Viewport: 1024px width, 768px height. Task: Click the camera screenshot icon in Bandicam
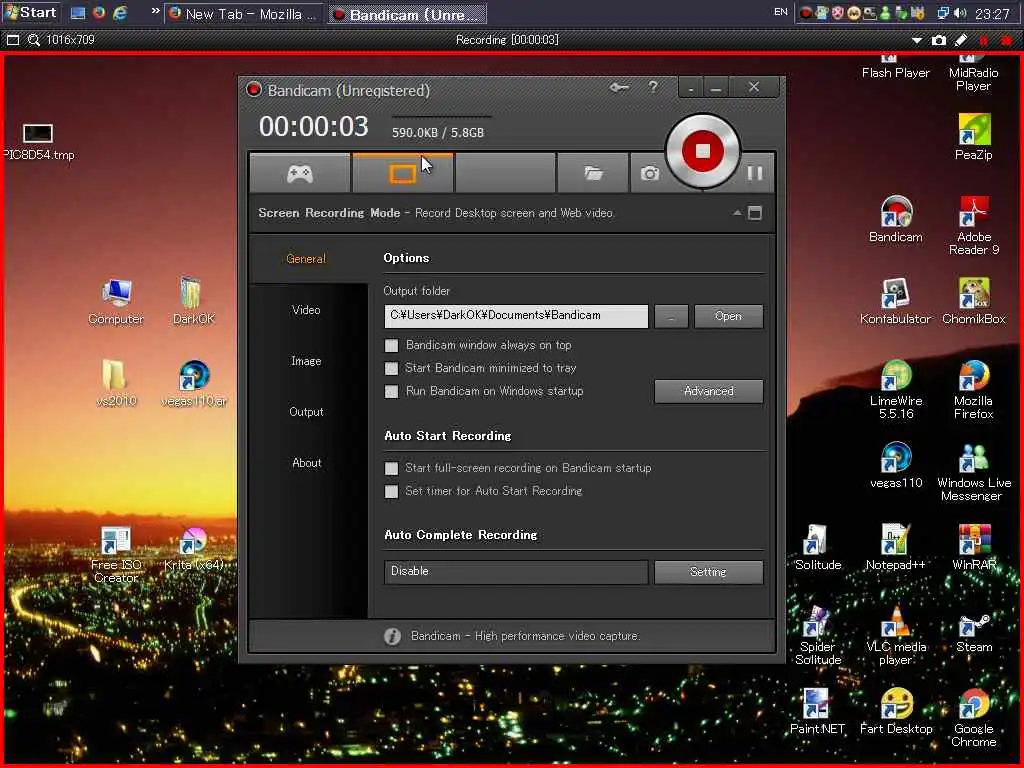[649, 174]
